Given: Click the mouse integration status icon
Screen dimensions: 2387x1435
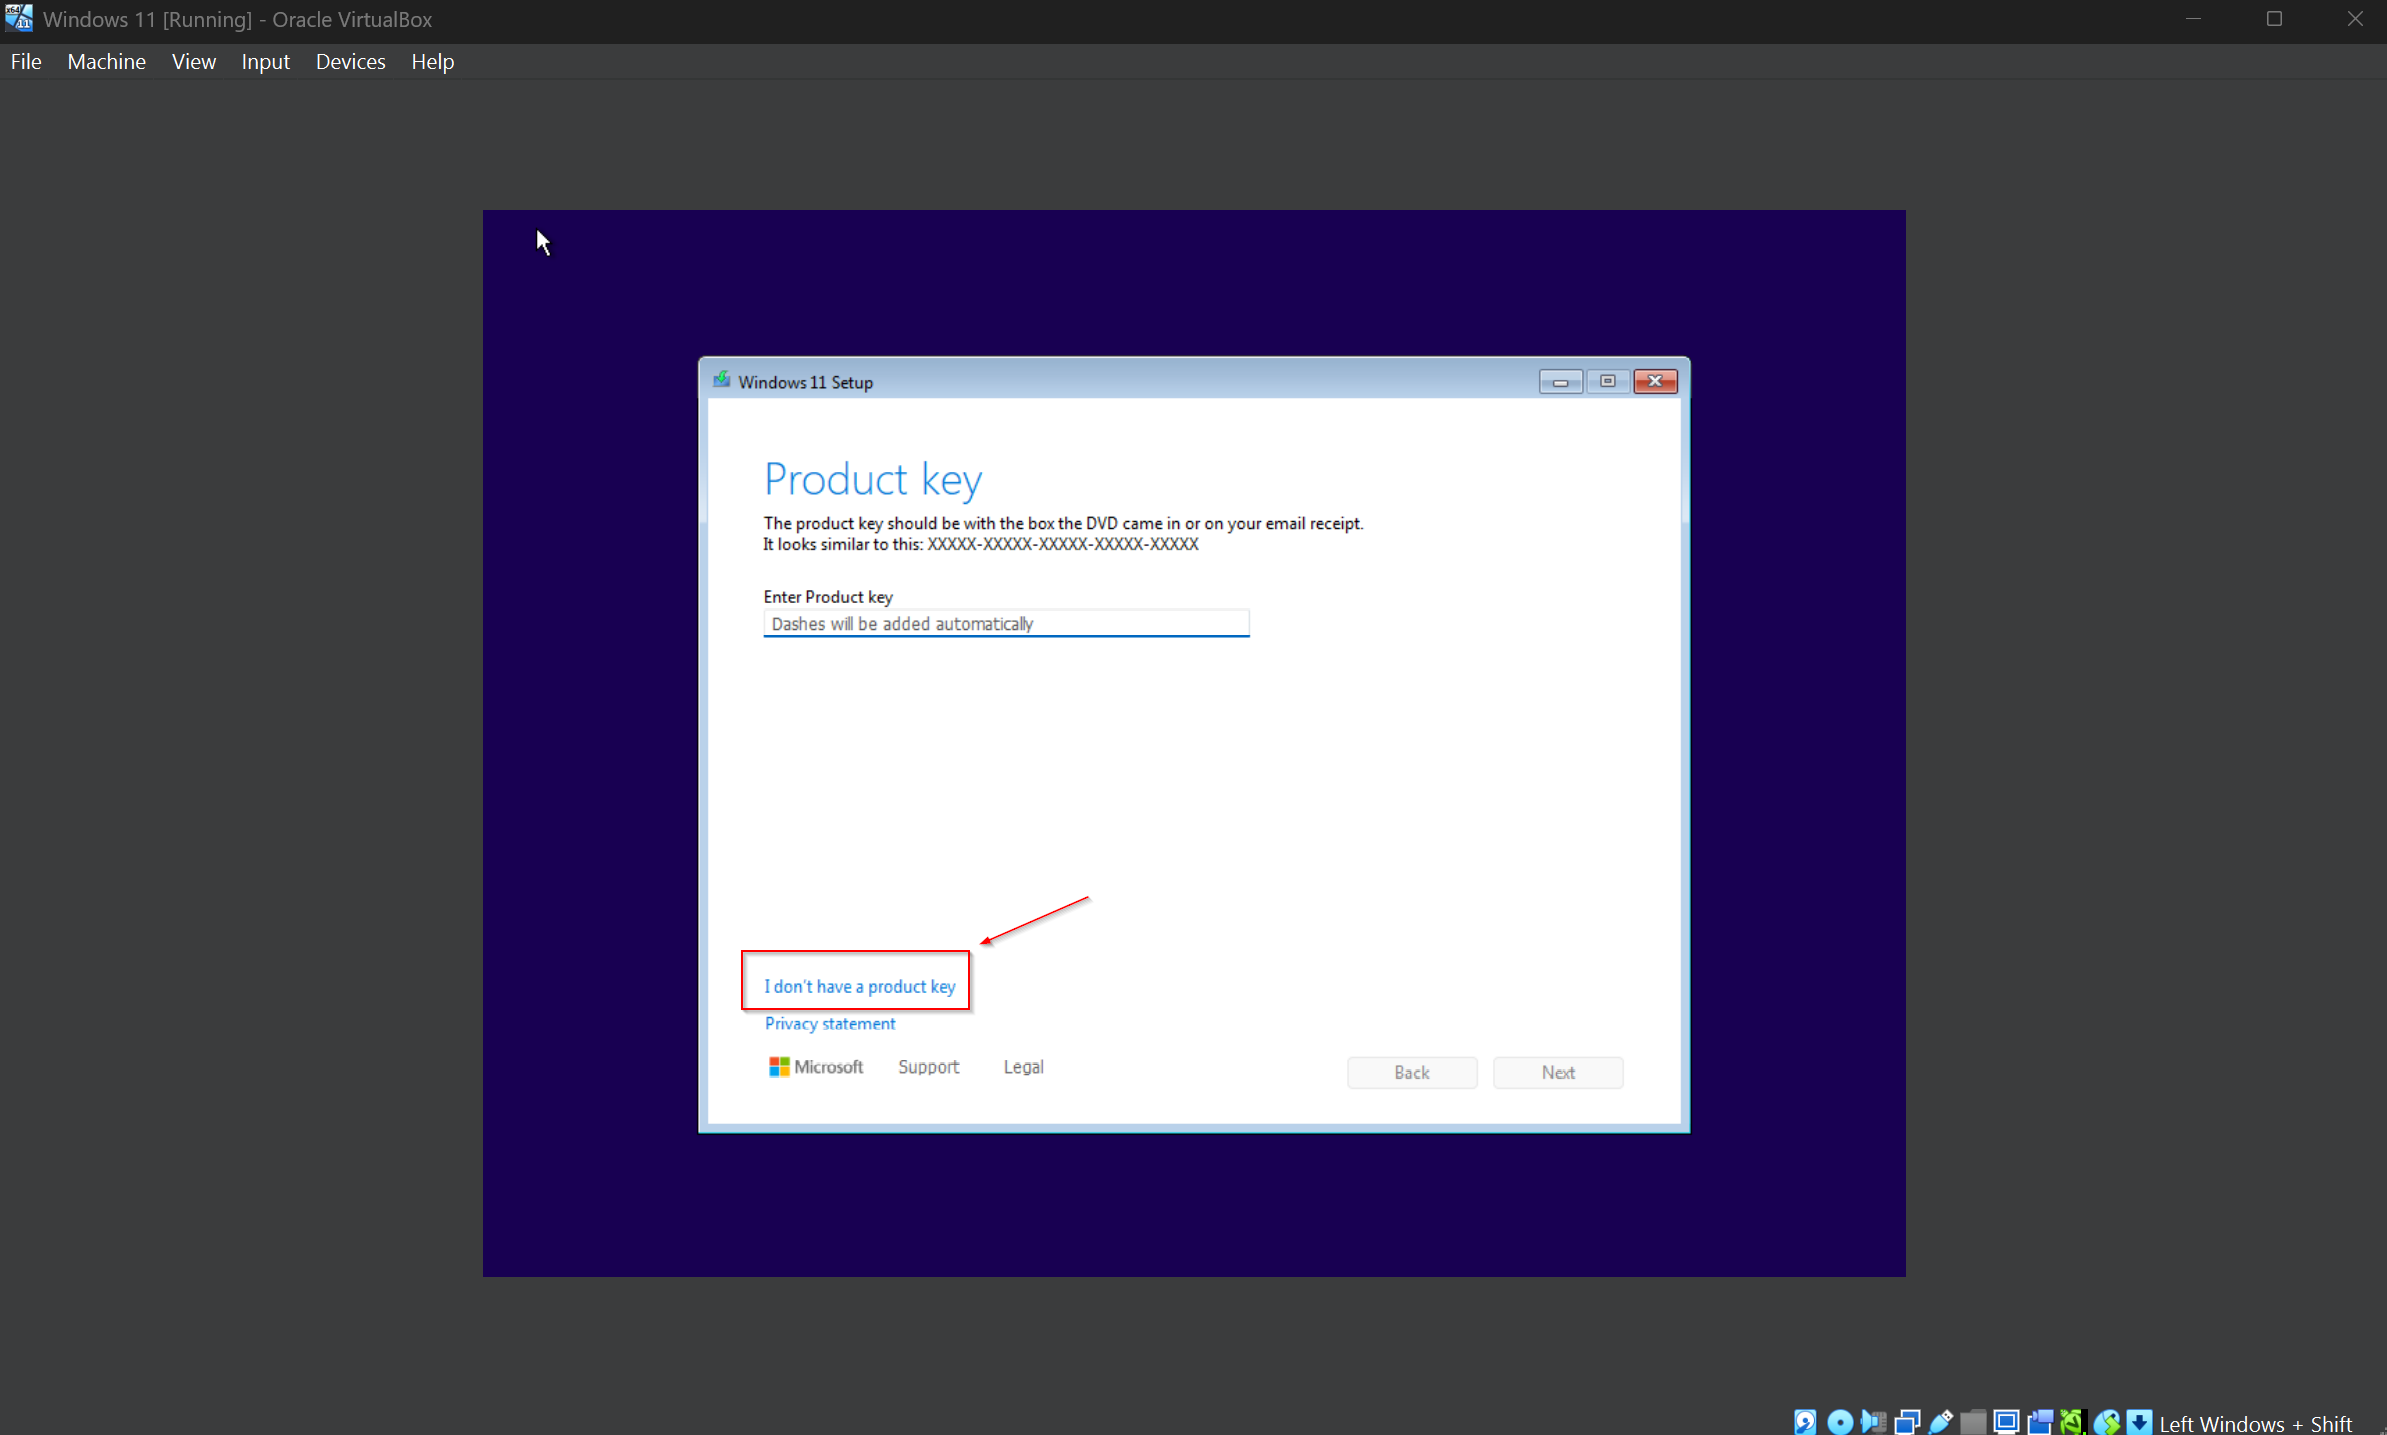Looking at the screenshot, I should tap(2107, 1422).
